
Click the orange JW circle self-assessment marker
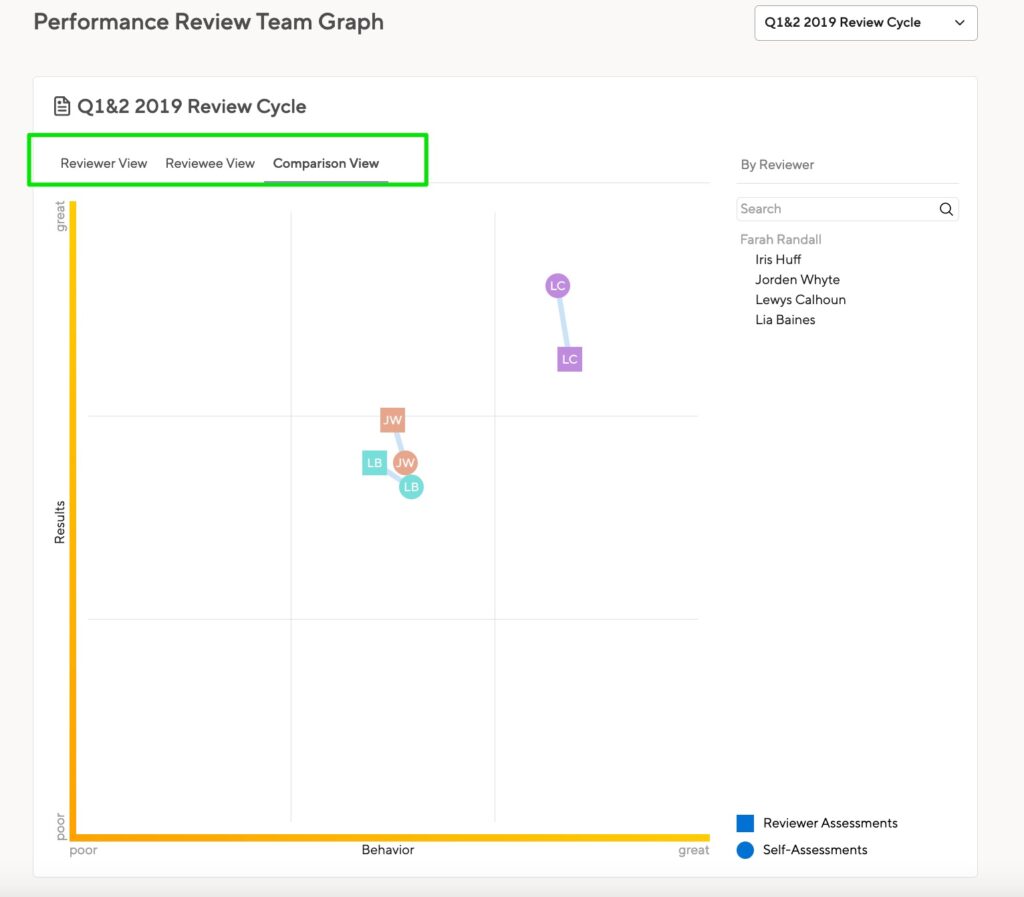[405, 463]
